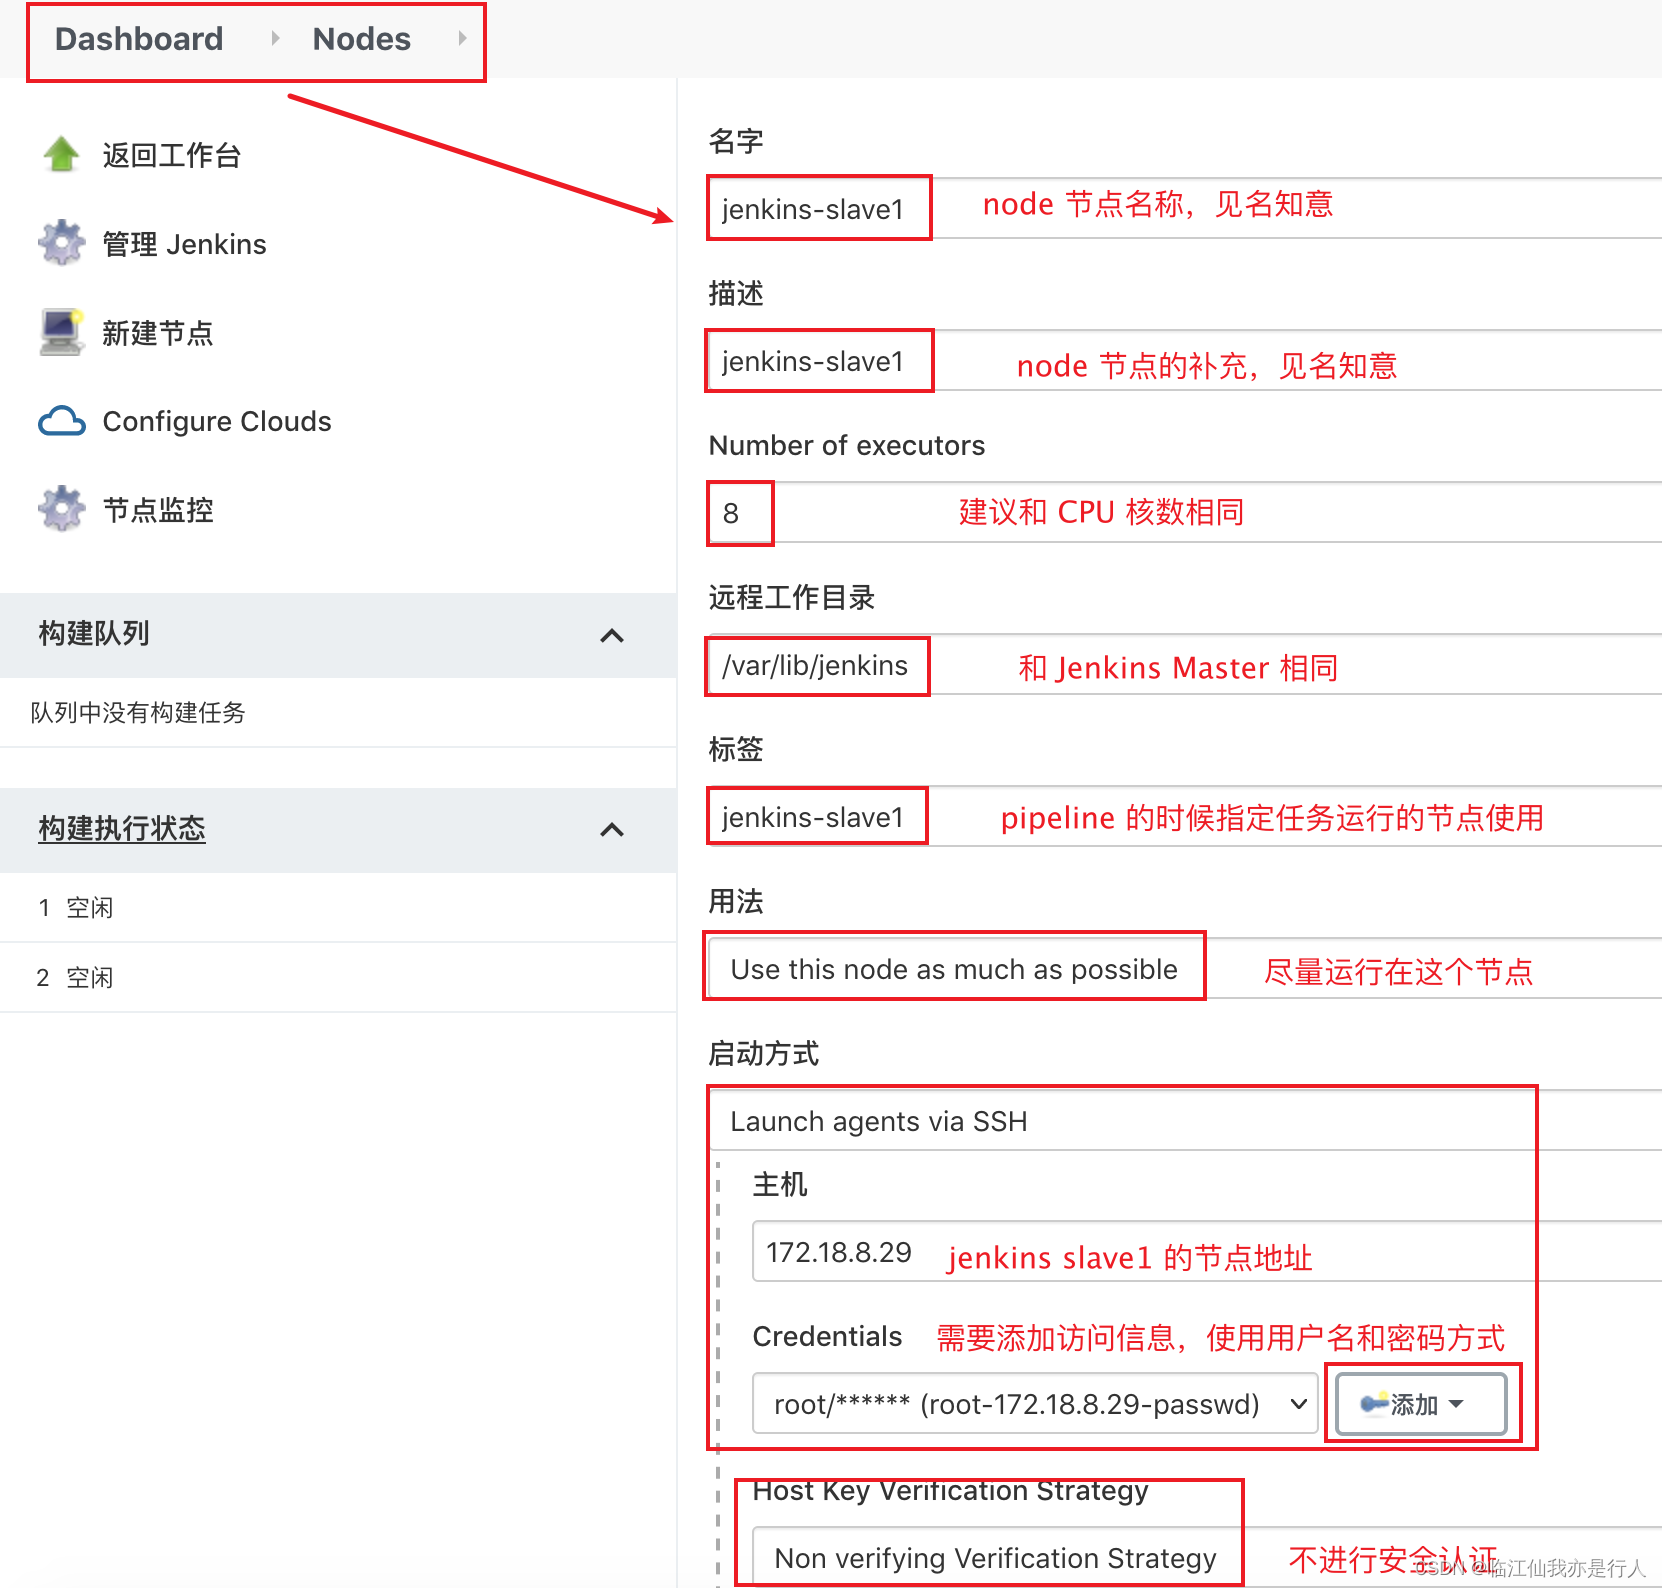Collapse the 构建队列 panel
Viewport: 1662px width, 1588px height.
612,635
